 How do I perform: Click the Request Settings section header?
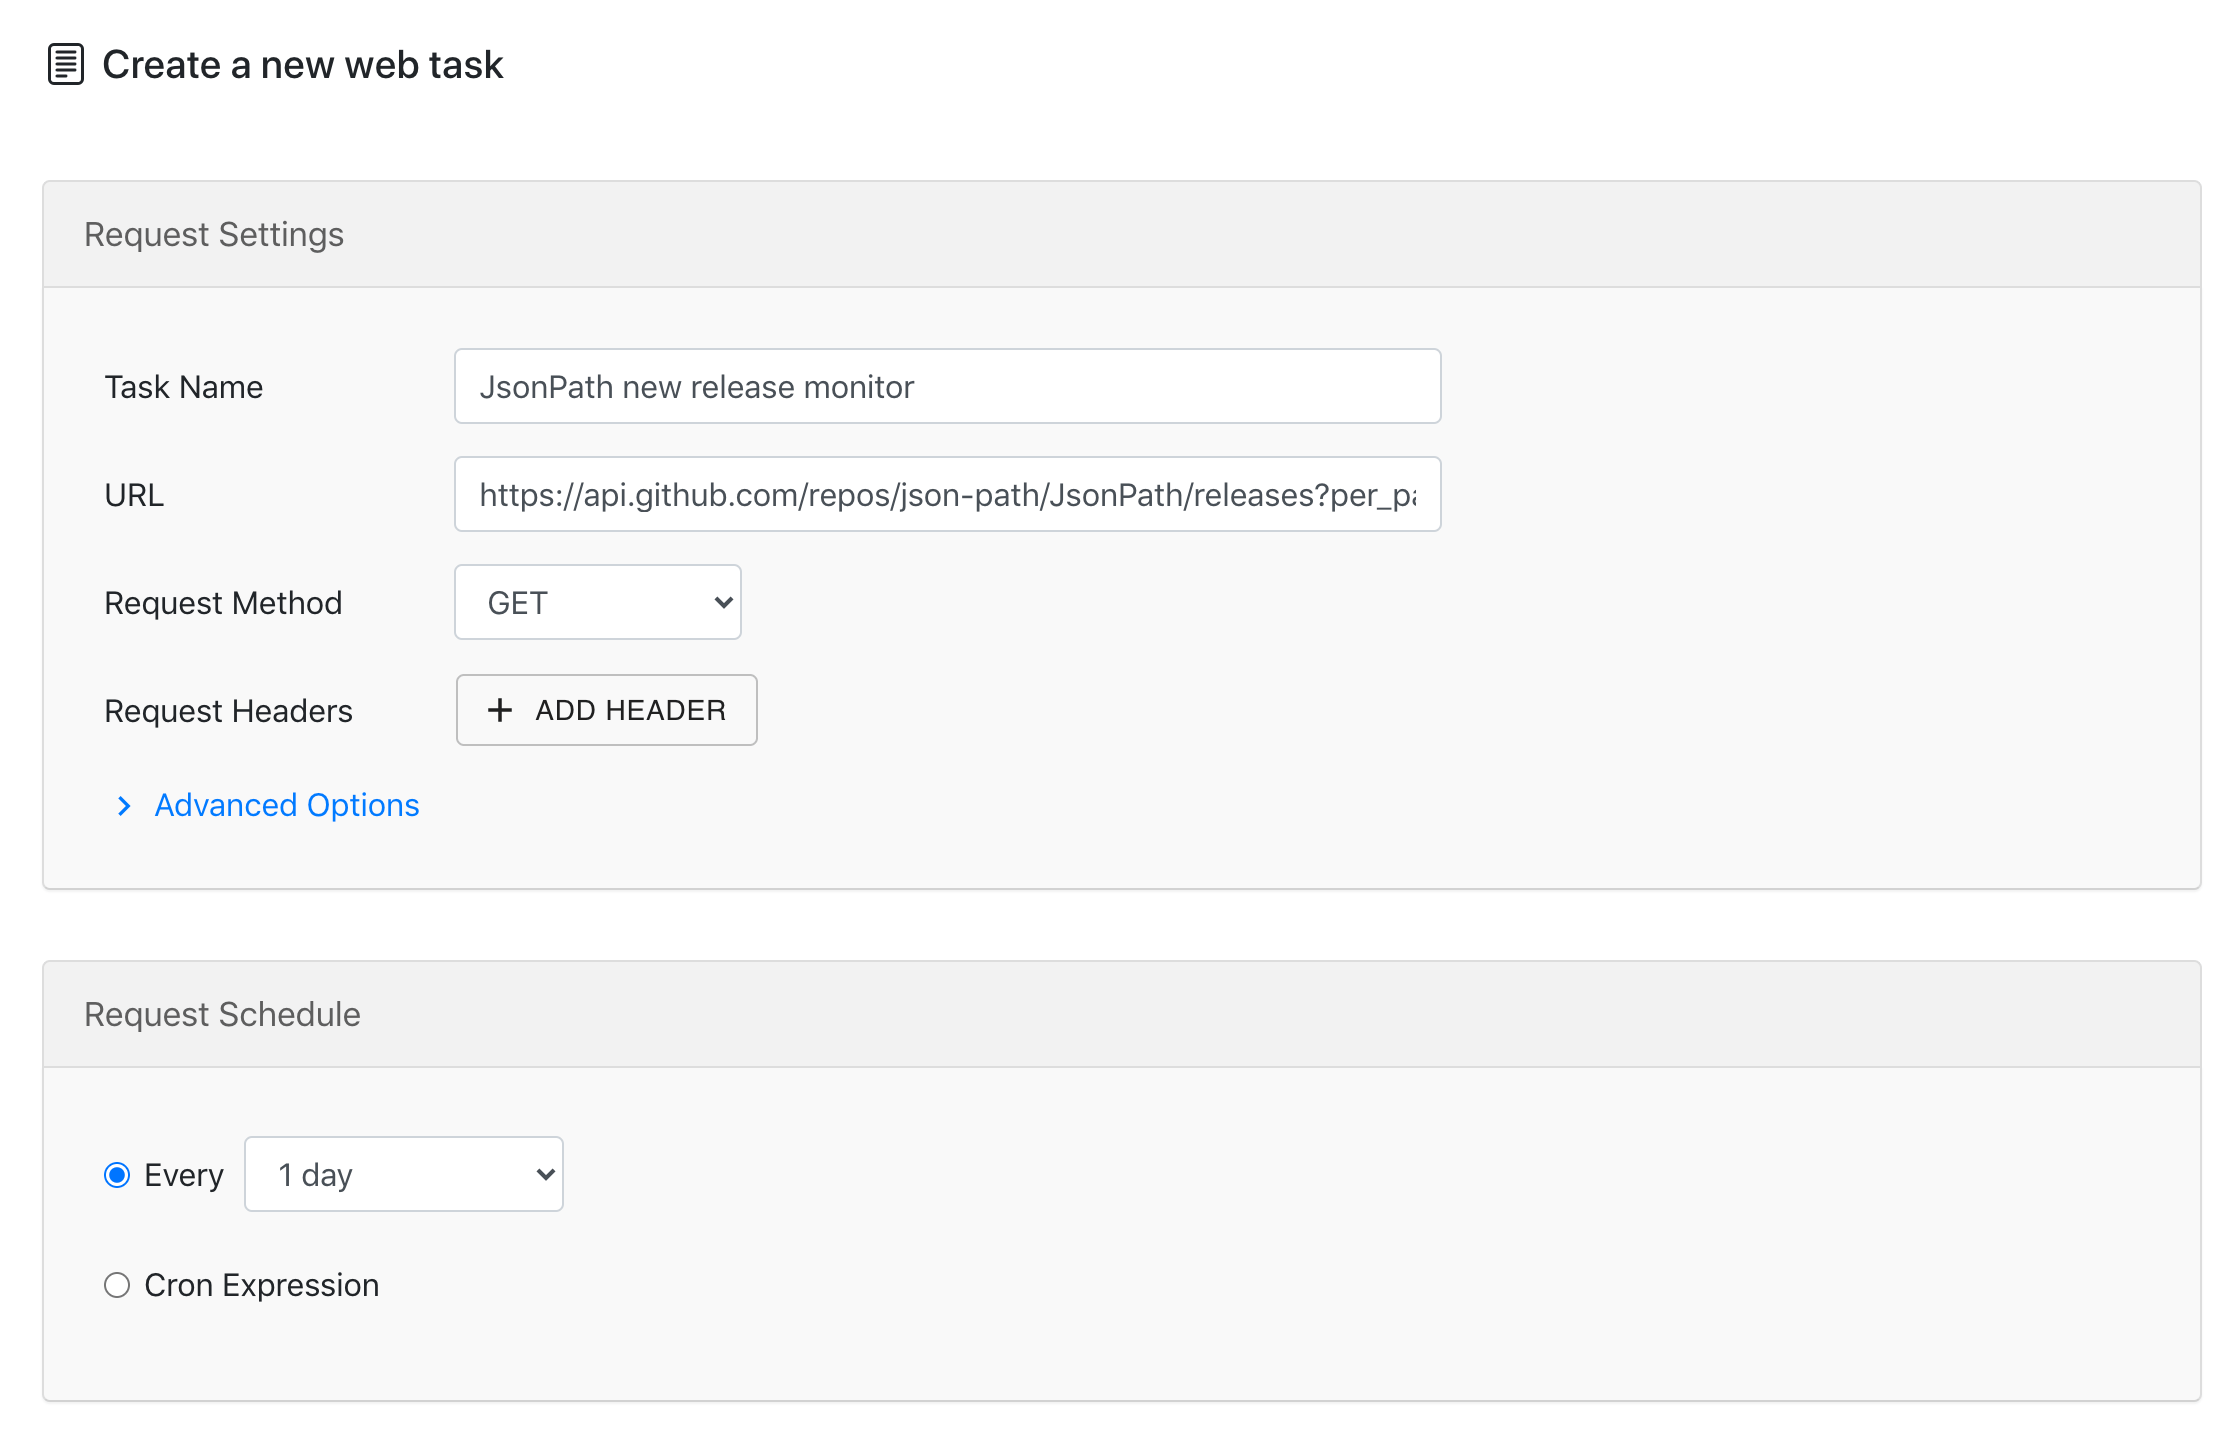214,233
